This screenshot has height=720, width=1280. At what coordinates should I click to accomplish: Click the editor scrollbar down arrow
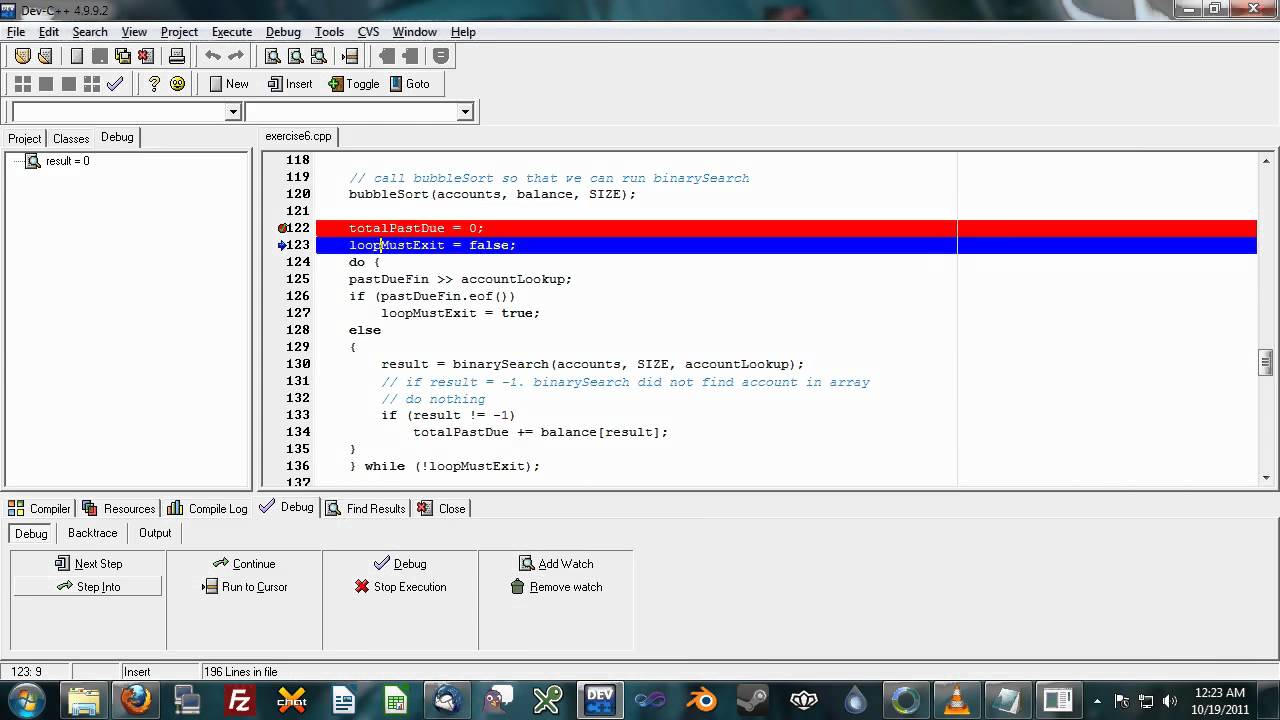click(x=1266, y=478)
